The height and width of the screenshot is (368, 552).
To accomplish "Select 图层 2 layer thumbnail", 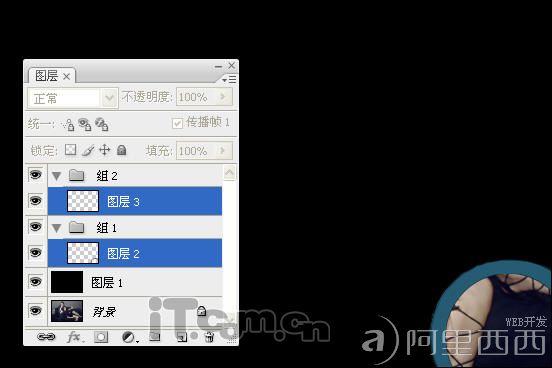I will tap(83, 252).
